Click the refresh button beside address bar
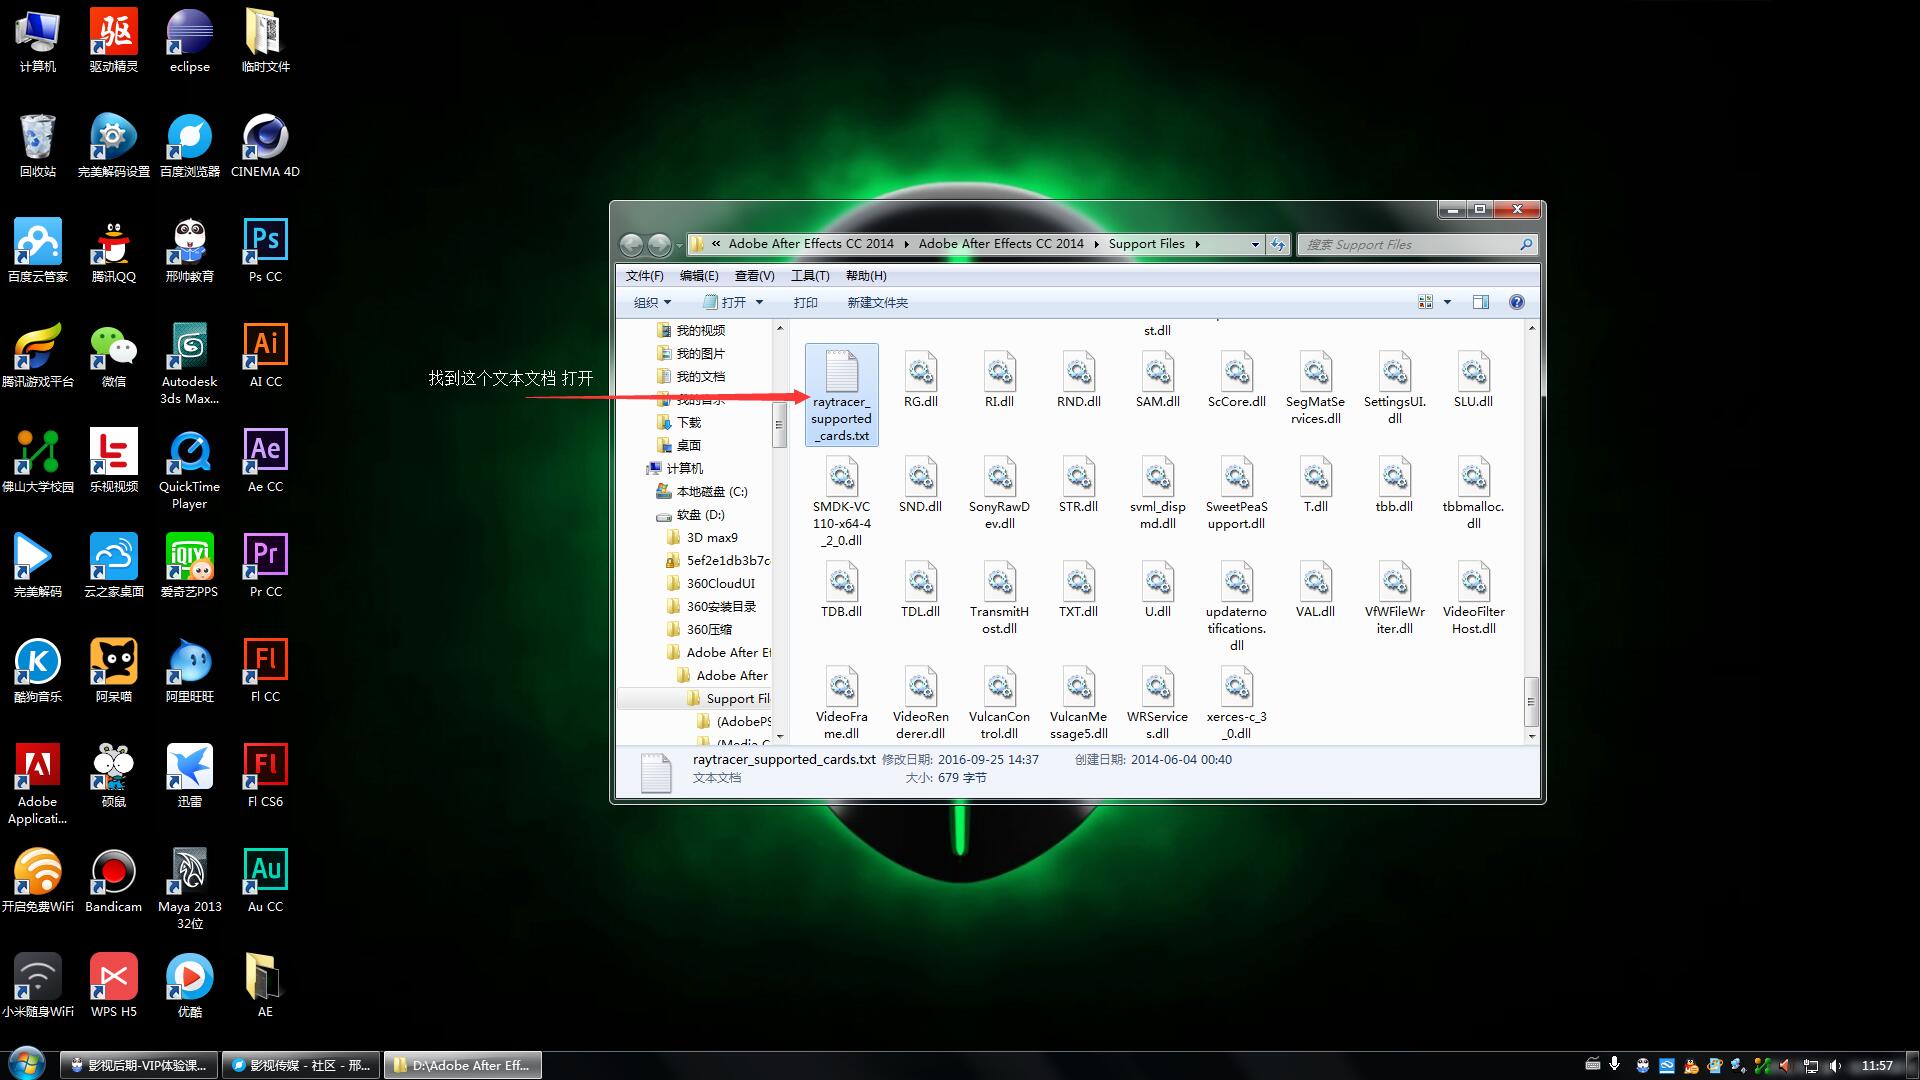The image size is (1920, 1080). 1278,244
